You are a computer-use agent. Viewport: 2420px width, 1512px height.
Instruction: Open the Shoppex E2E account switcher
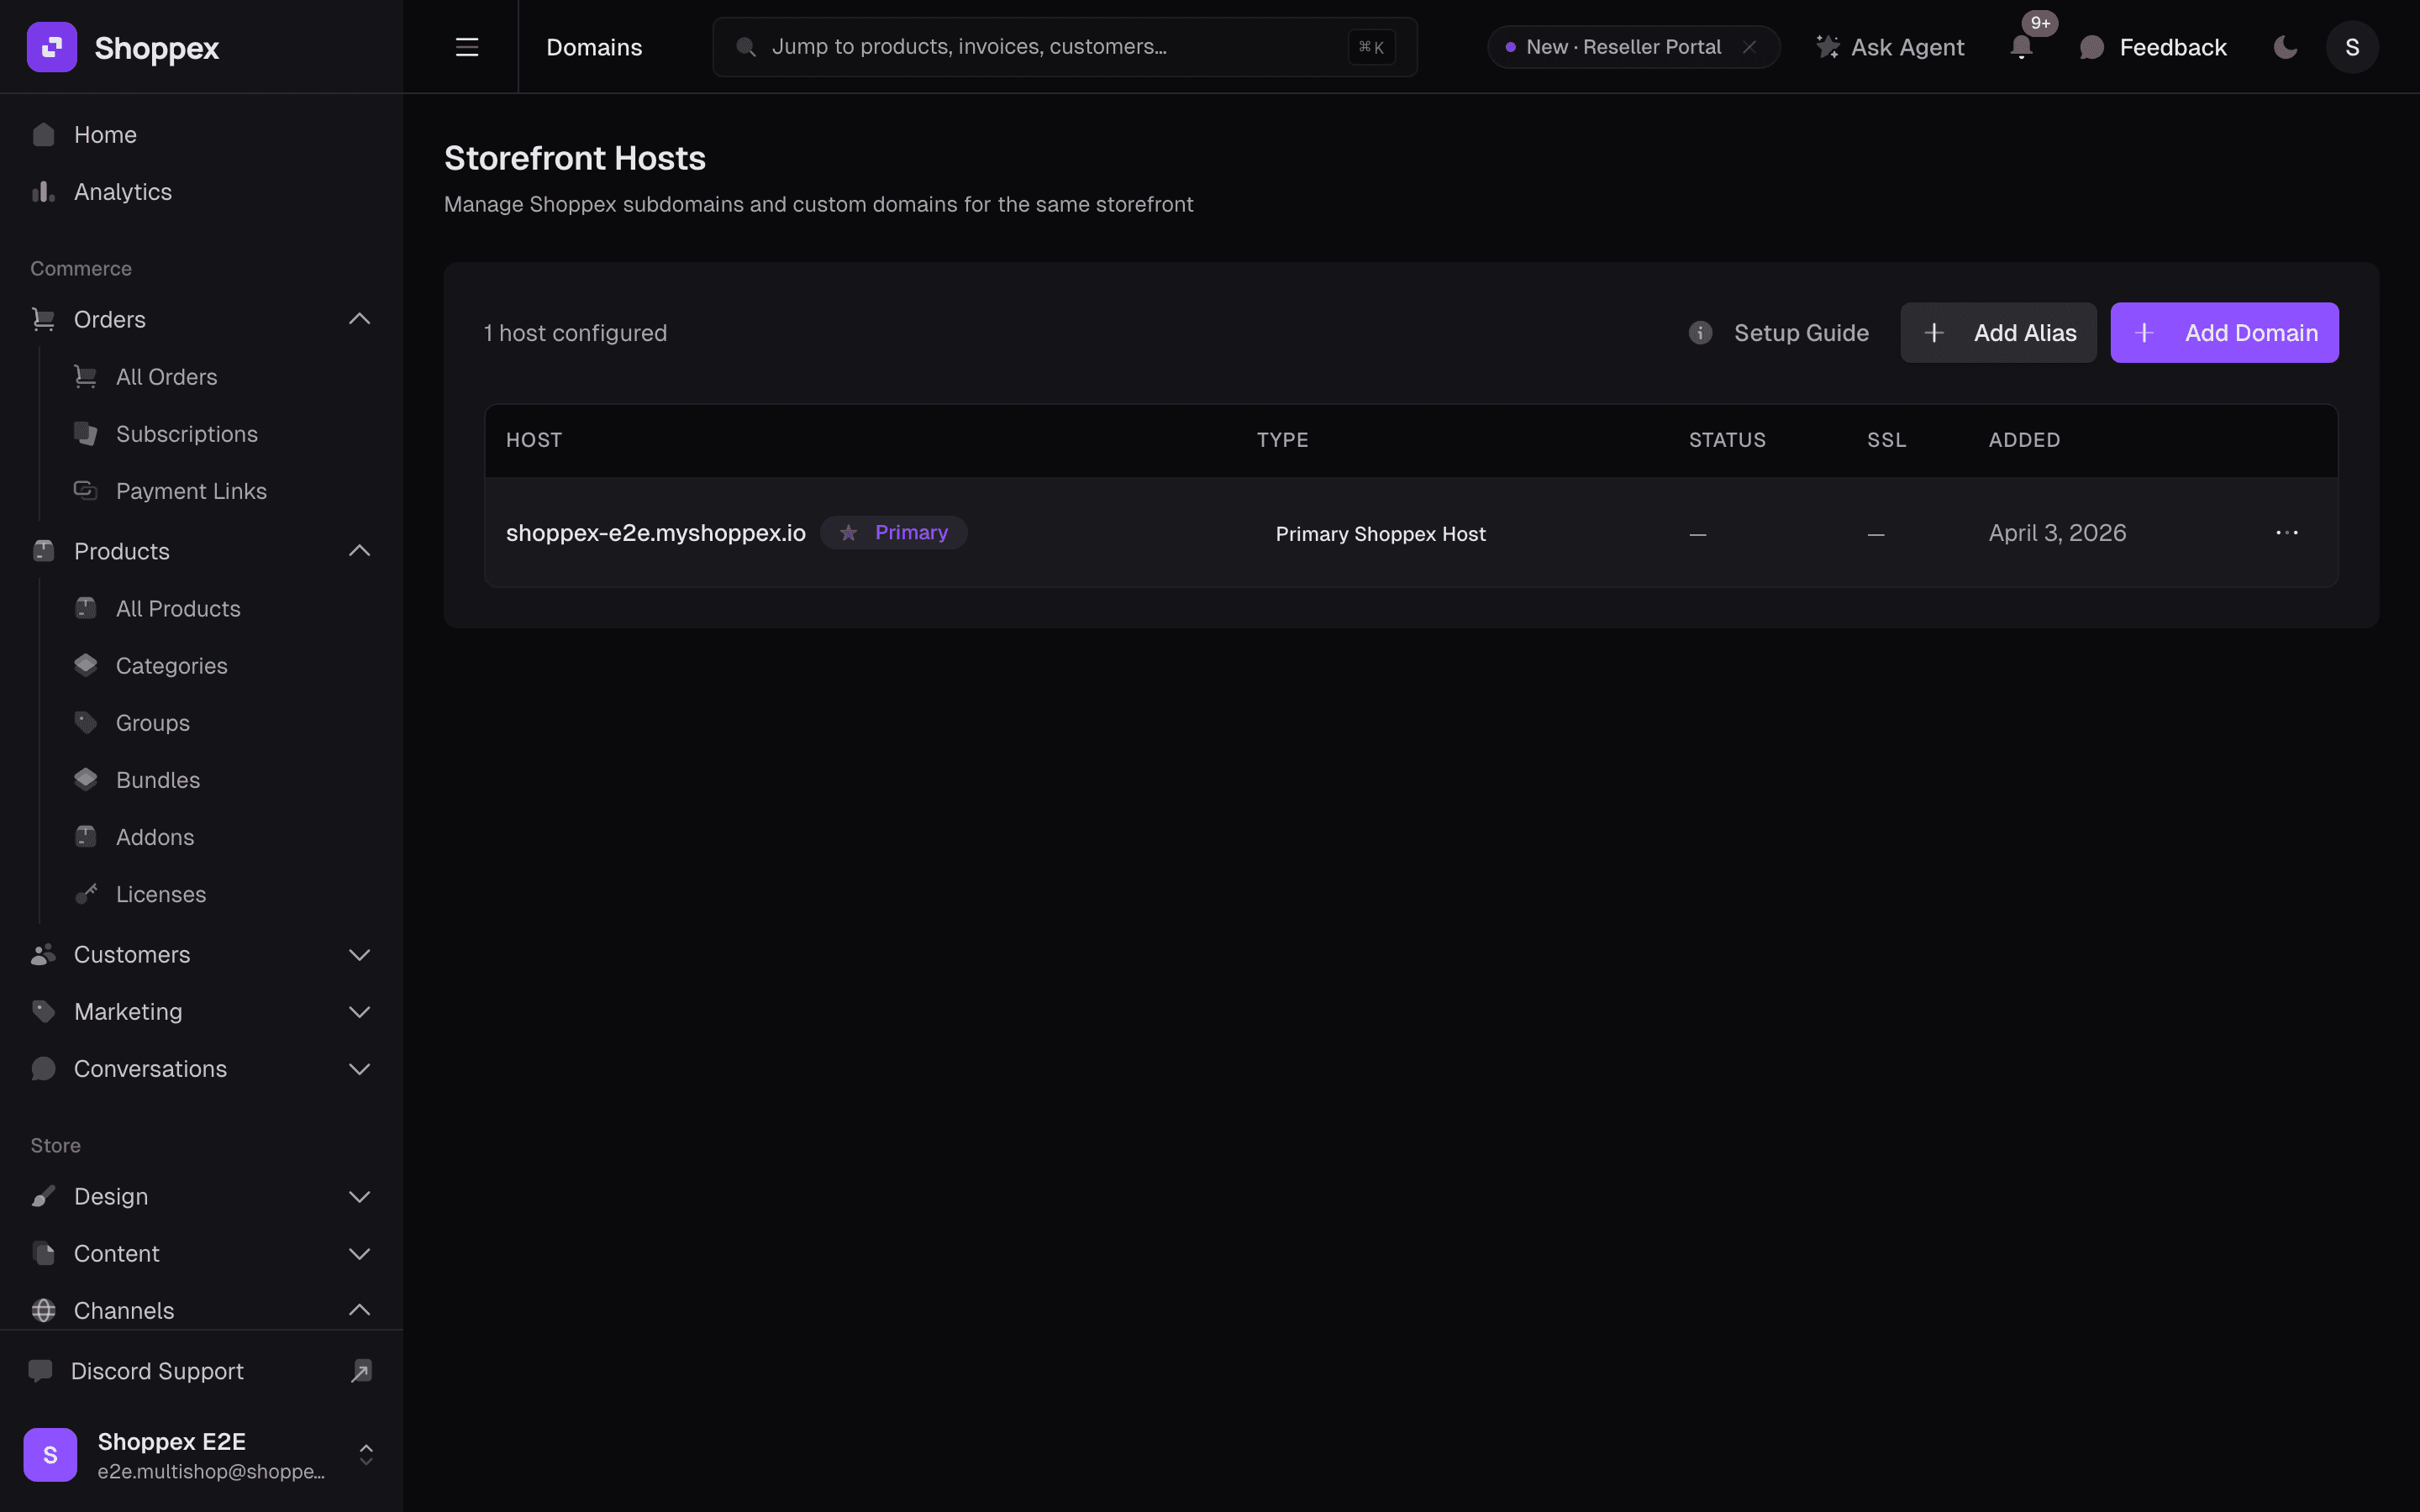pyautogui.click(x=201, y=1454)
